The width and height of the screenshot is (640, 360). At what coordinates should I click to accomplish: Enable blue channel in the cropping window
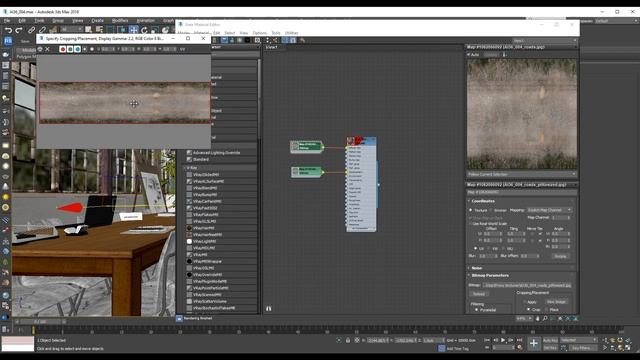click(x=77, y=49)
